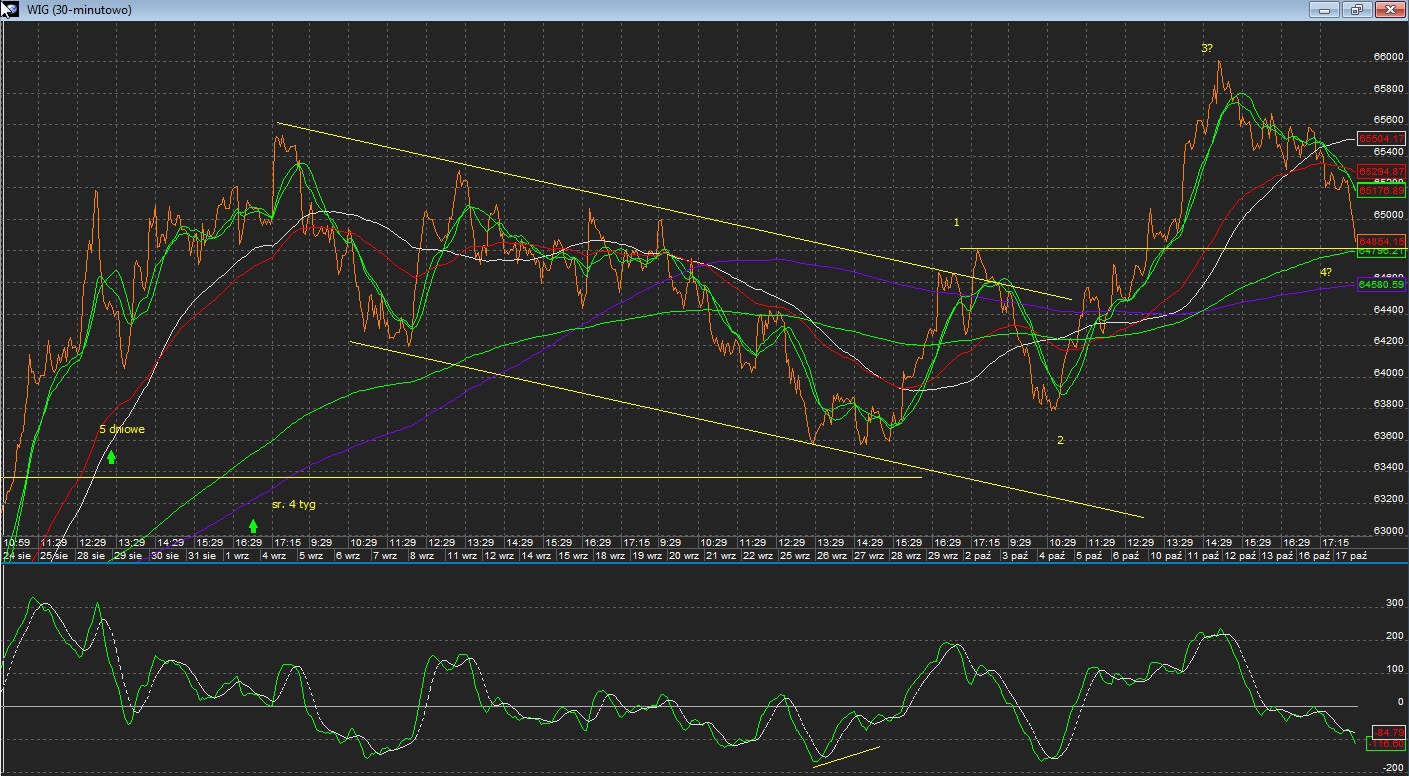
Task: Restore down the WIG chart window
Action: [1357, 10]
